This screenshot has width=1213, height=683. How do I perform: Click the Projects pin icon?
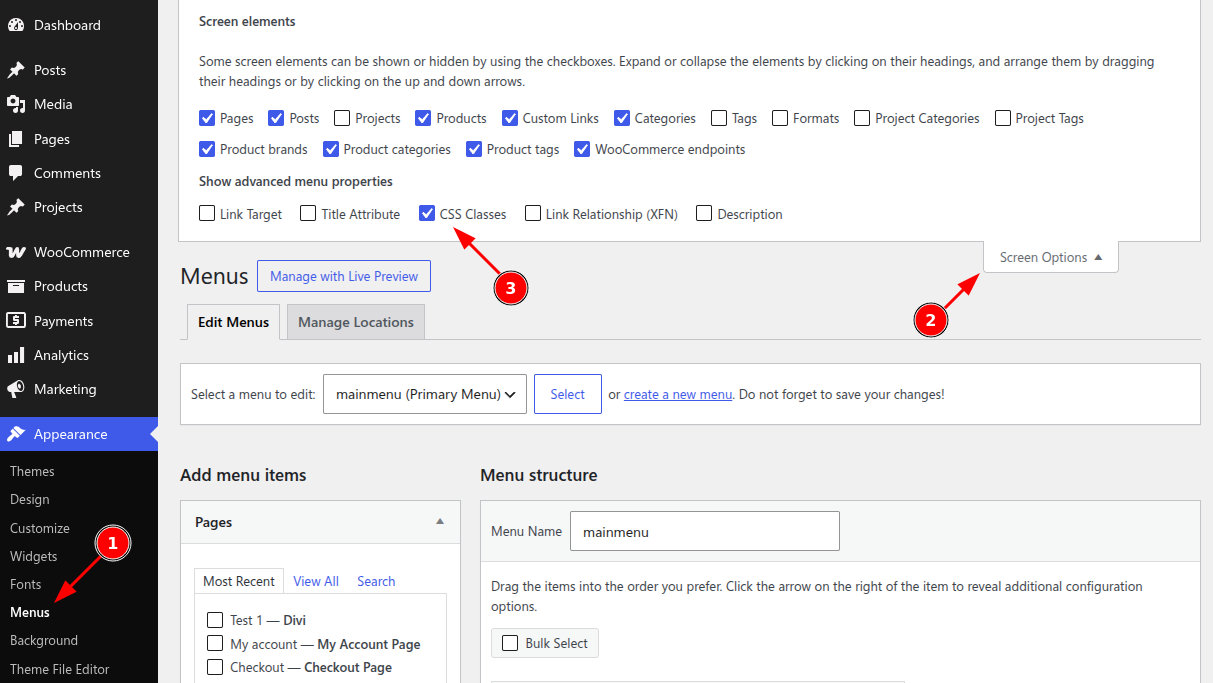click(x=16, y=207)
